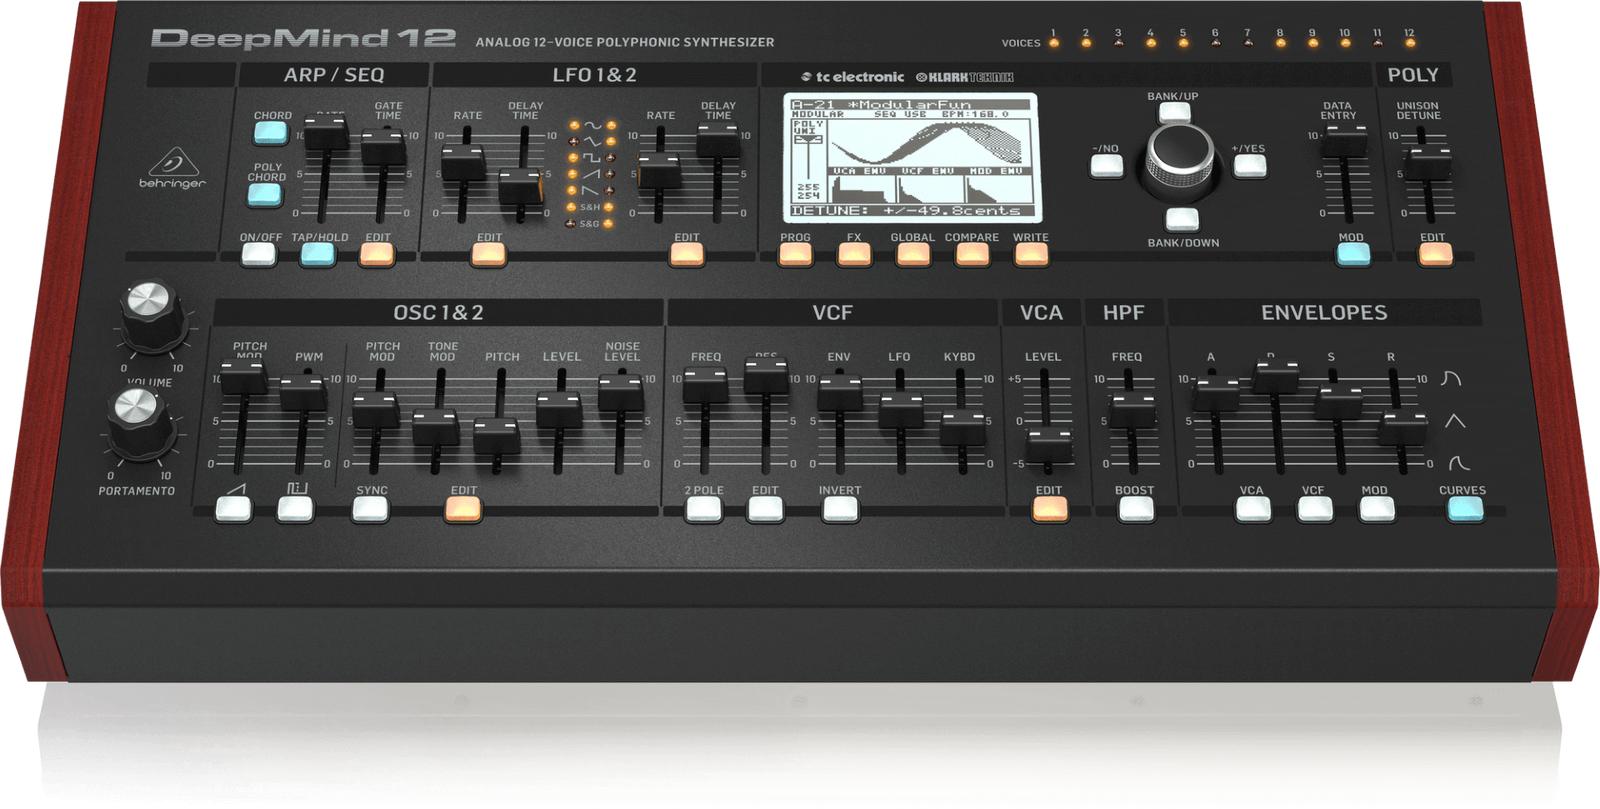Enable the VCF 2 POLE switch
Image resolution: width=1600 pixels, height=809 pixels.
[x=703, y=508]
